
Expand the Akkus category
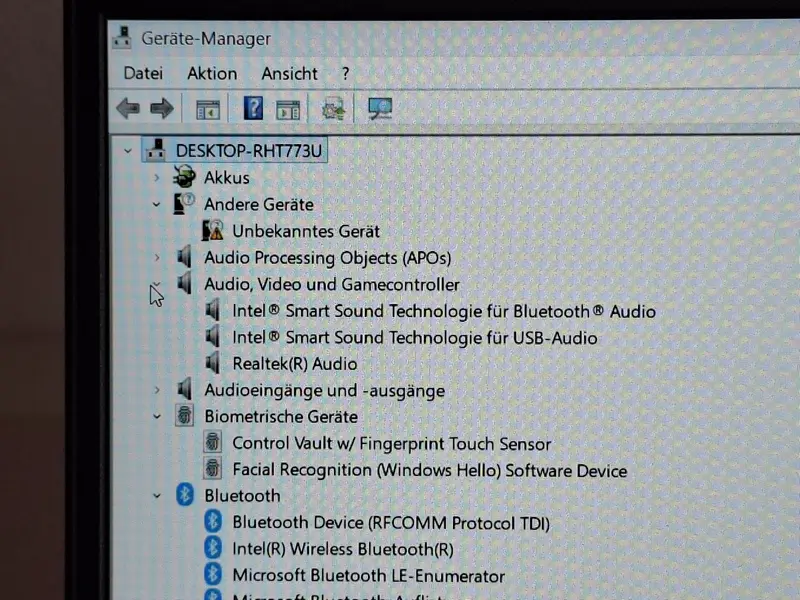[x=157, y=178]
